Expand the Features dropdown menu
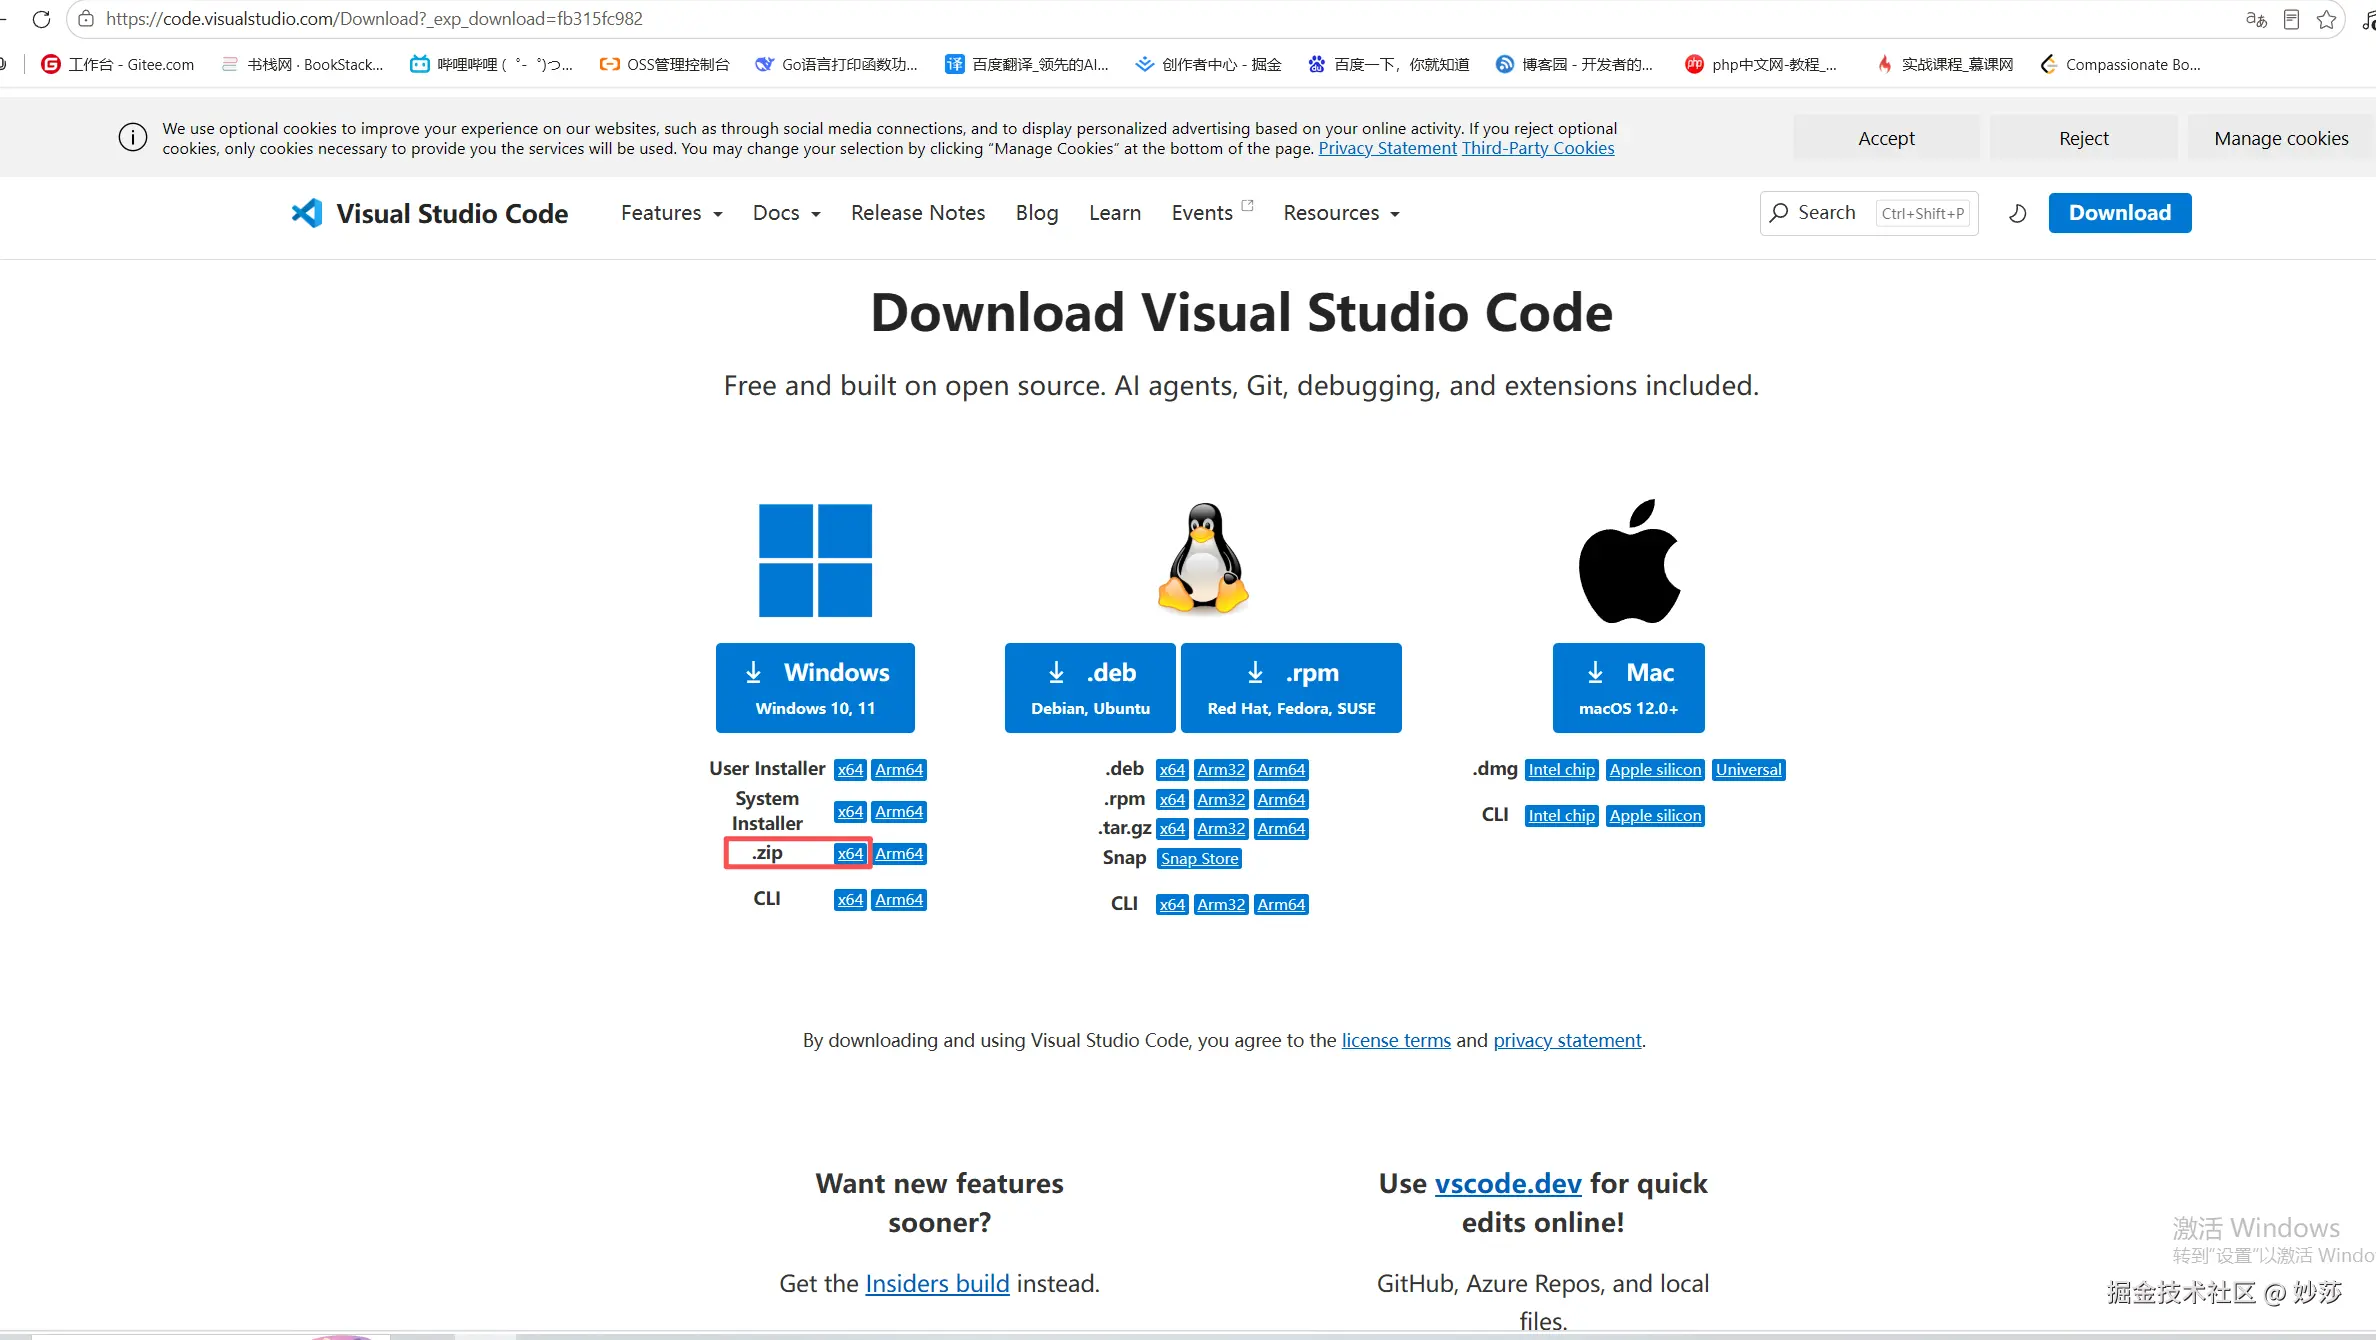 pos(671,213)
